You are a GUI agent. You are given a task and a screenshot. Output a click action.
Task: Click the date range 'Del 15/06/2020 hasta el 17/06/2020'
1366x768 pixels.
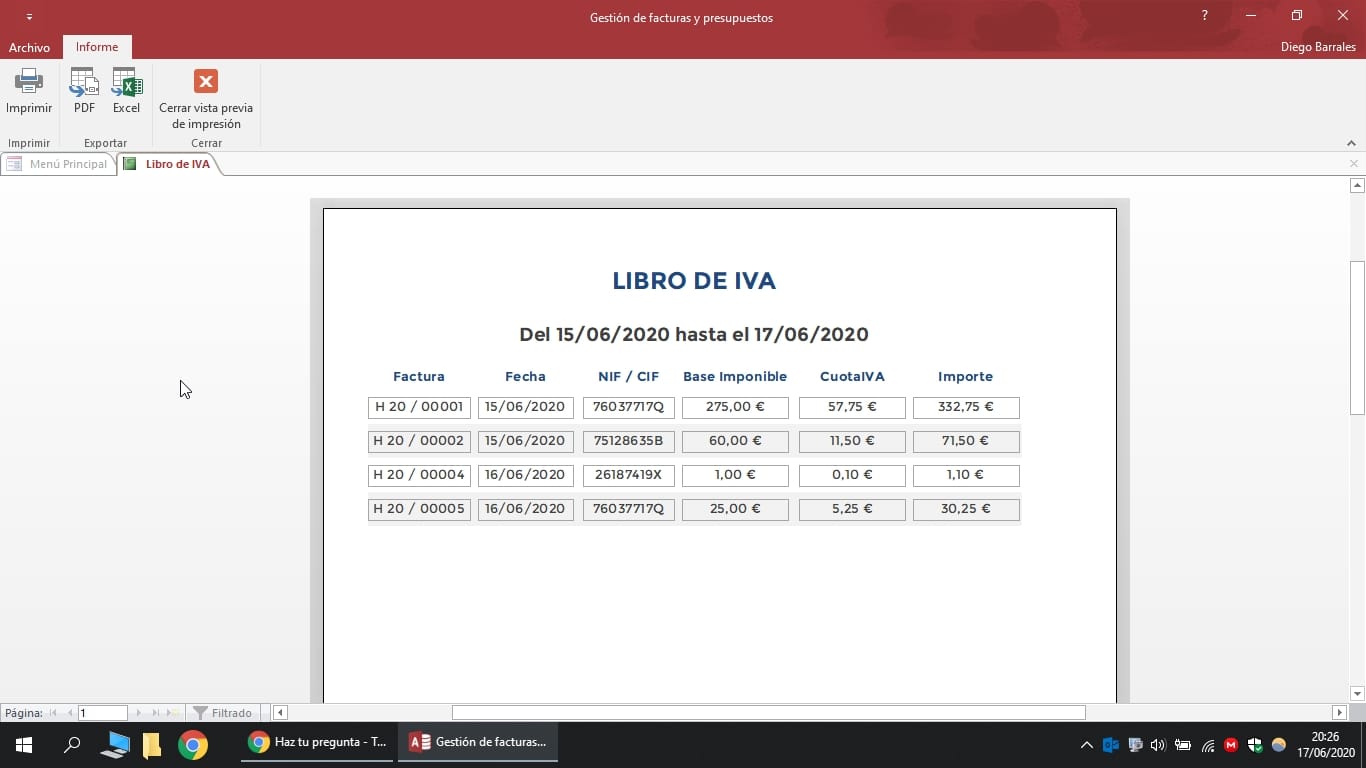point(694,334)
